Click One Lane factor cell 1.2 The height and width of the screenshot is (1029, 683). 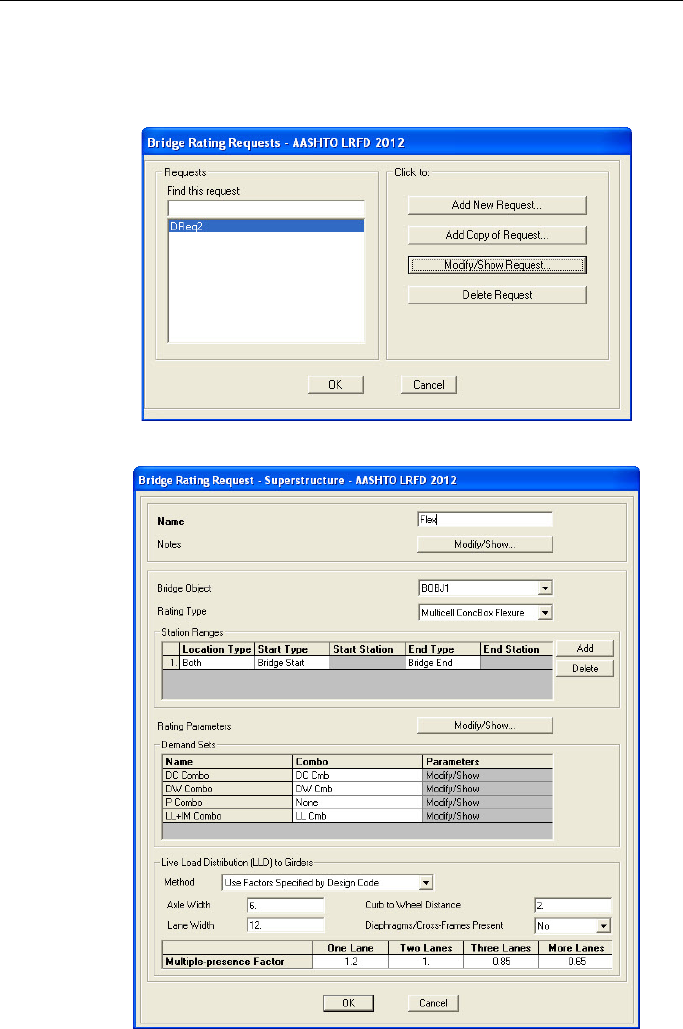(x=350, y=961)
